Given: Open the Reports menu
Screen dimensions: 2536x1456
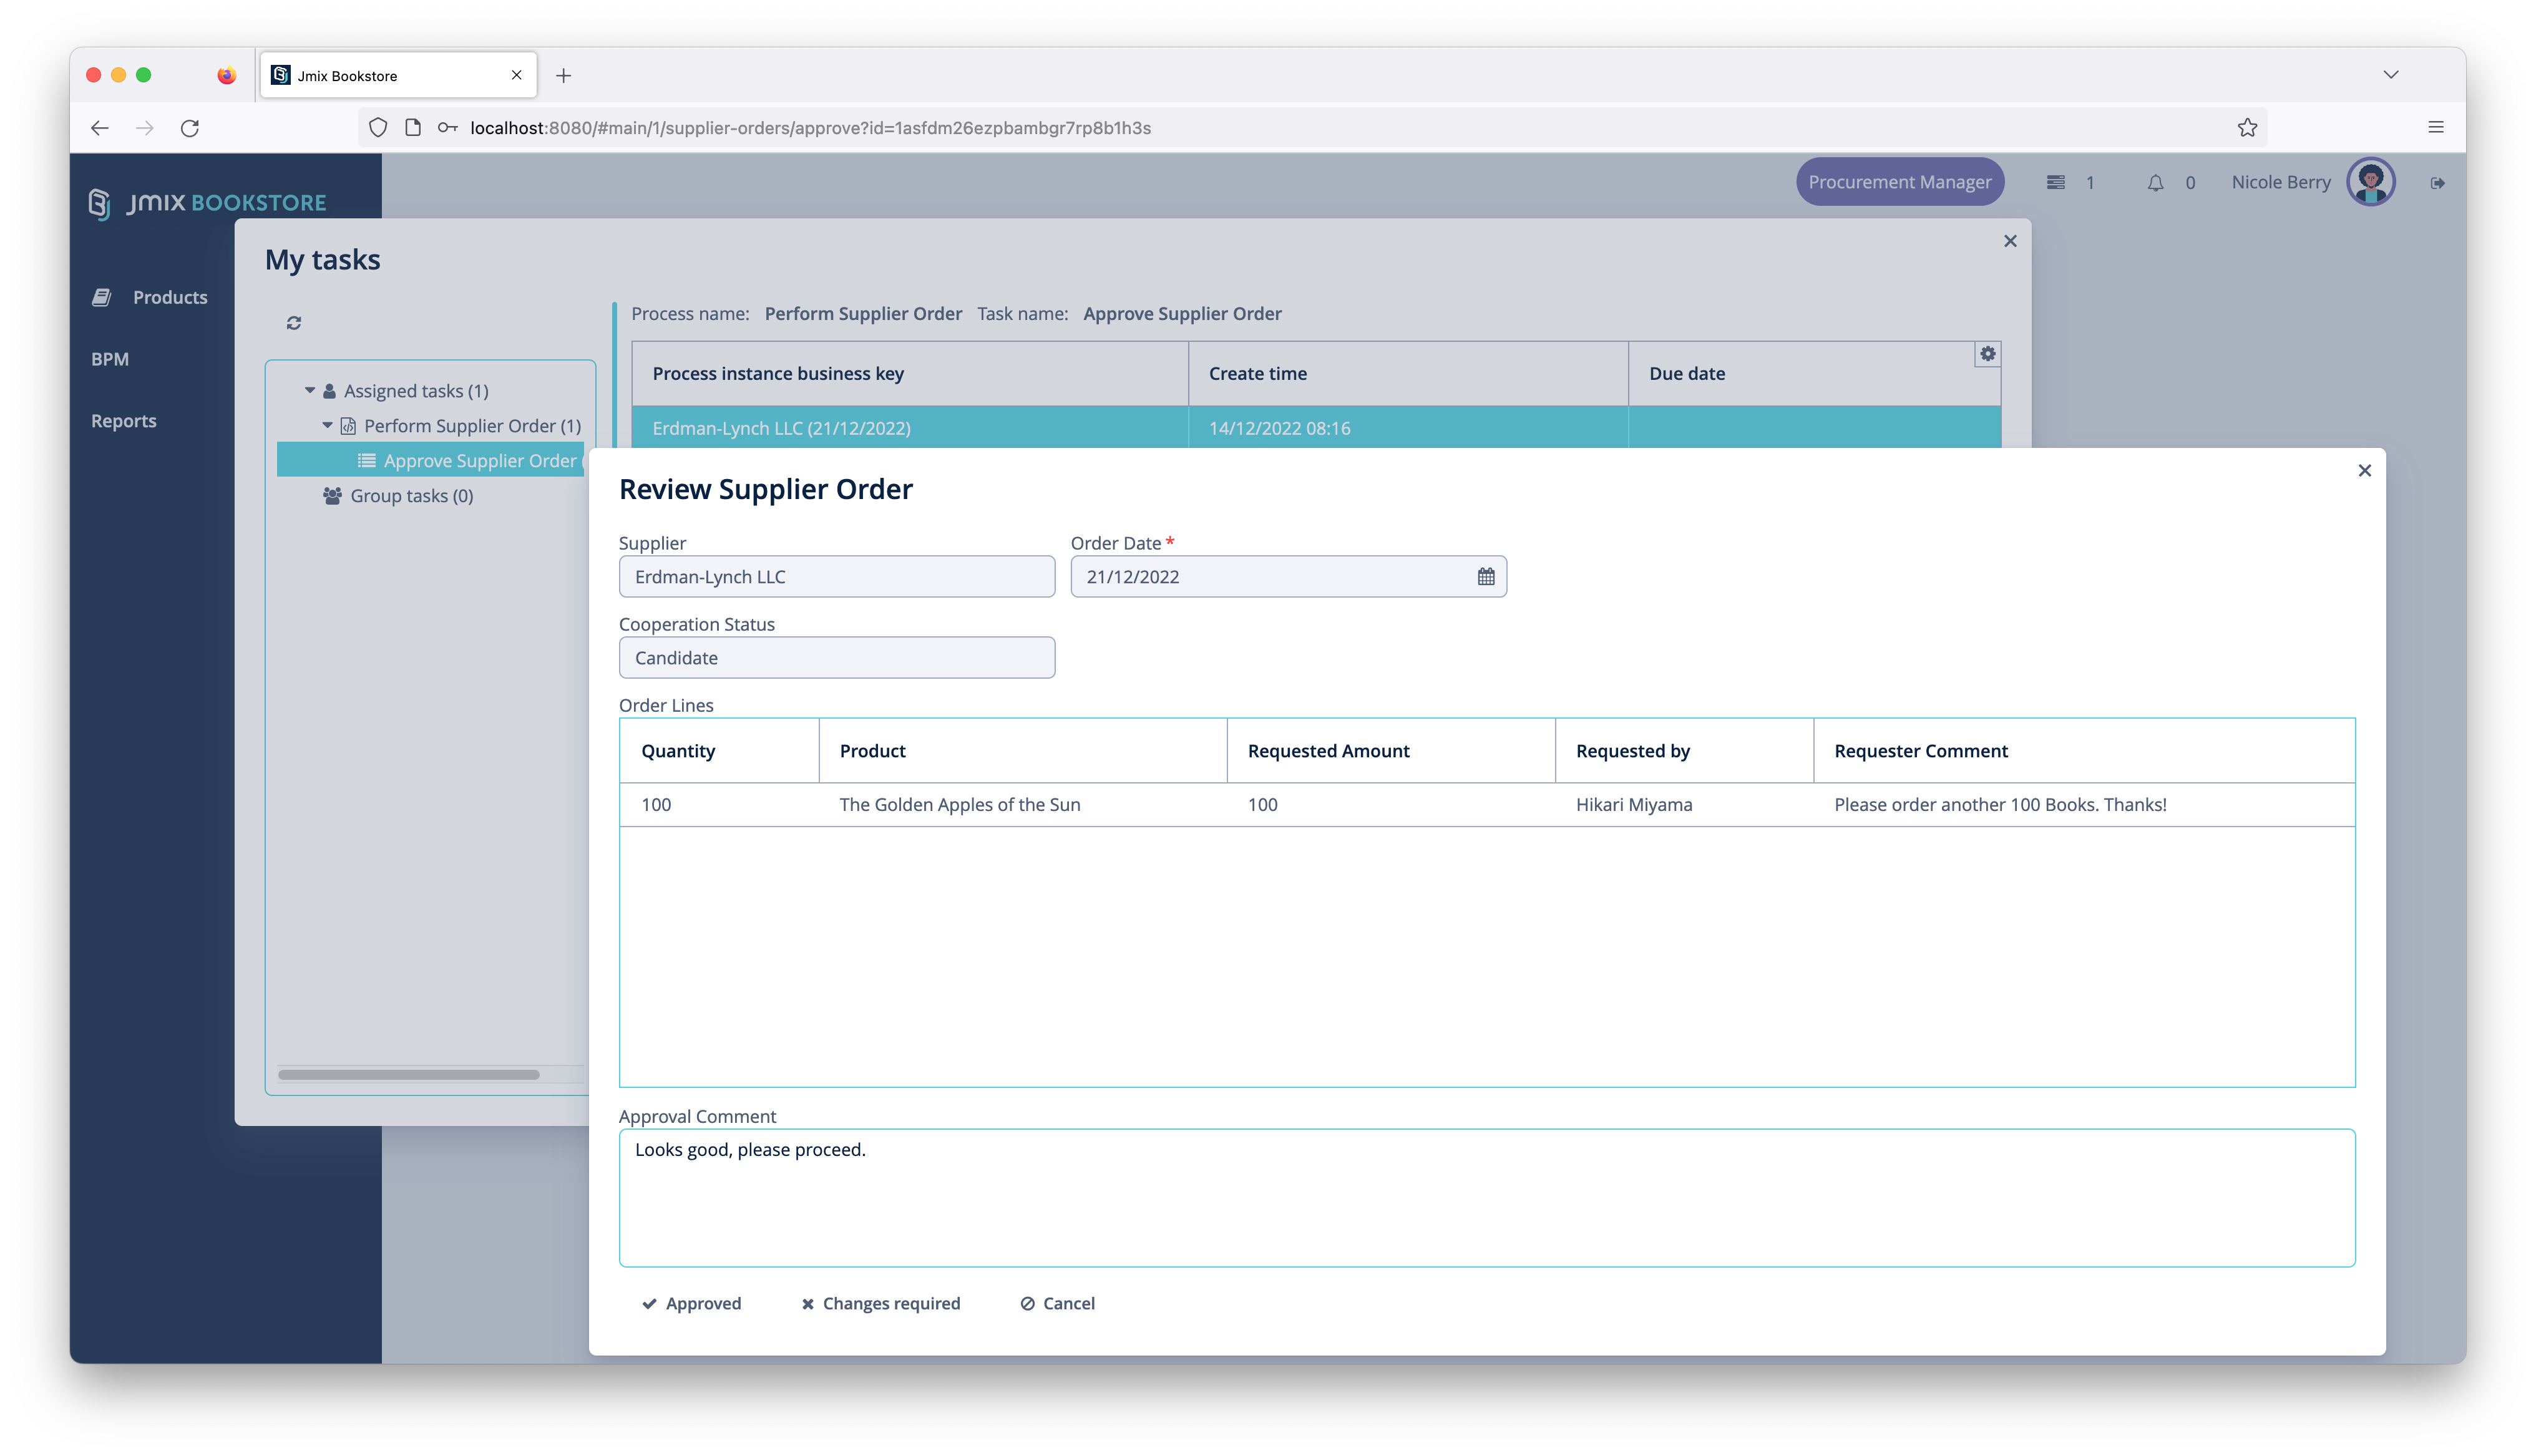Looking at the screenshot, I should [124, 421].
